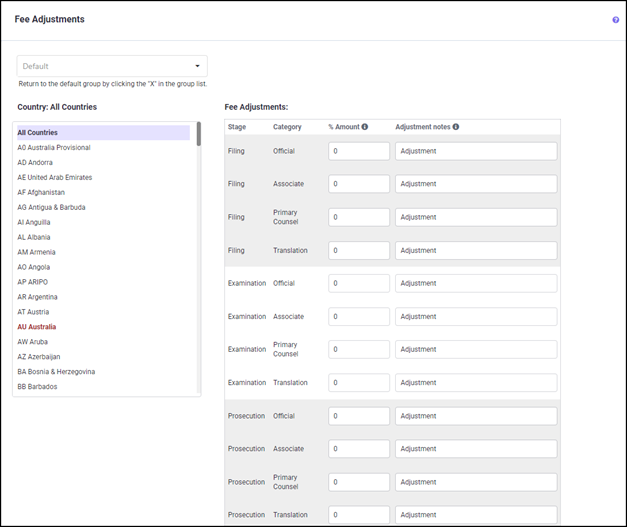Viewport: 627px width, 527px height.
Task: Click Filing Associate adjustment notes field
Action: [x=475, y=184]
